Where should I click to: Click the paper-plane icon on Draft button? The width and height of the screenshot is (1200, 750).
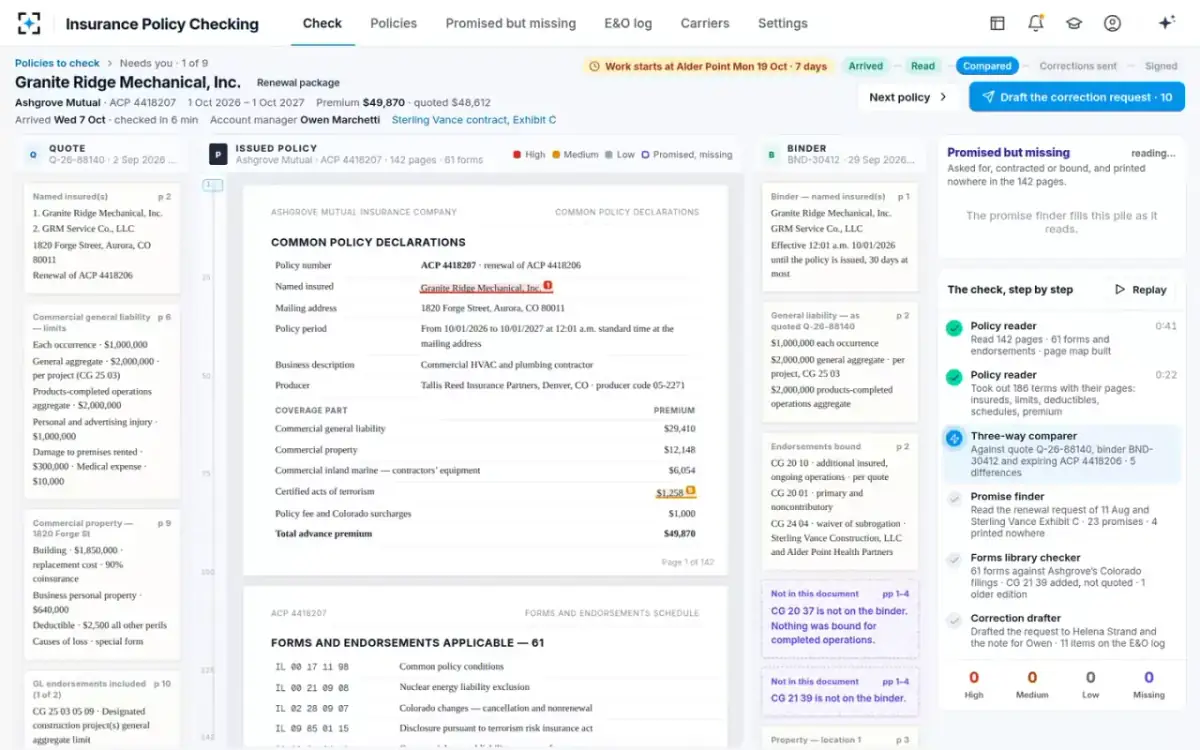coord(988,97)
